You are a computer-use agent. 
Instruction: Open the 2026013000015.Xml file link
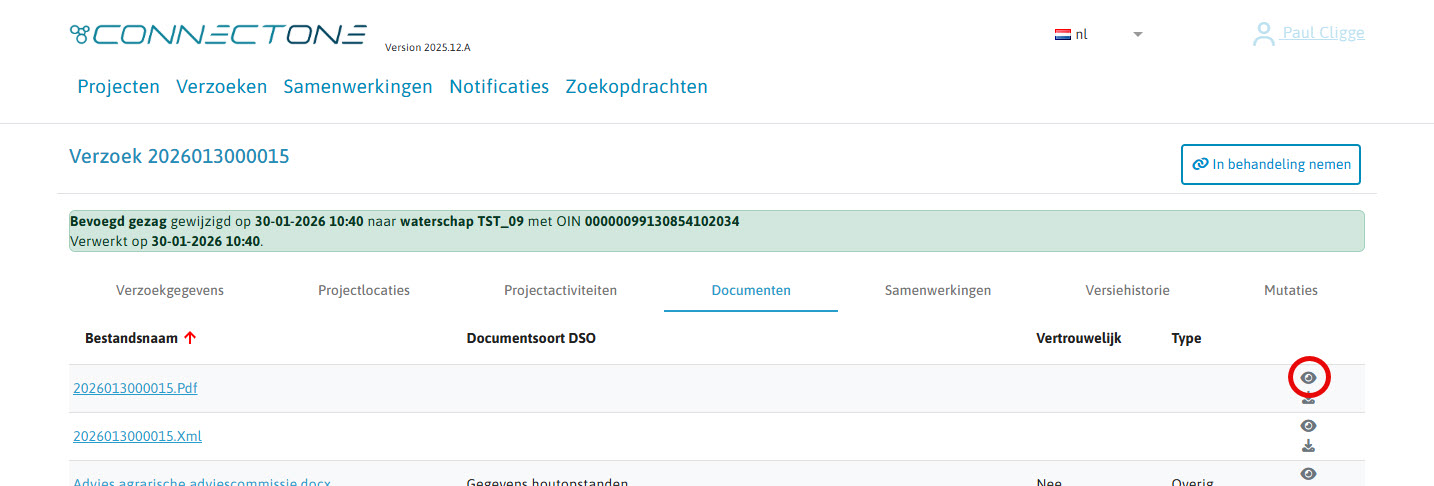tap(138, 436)
